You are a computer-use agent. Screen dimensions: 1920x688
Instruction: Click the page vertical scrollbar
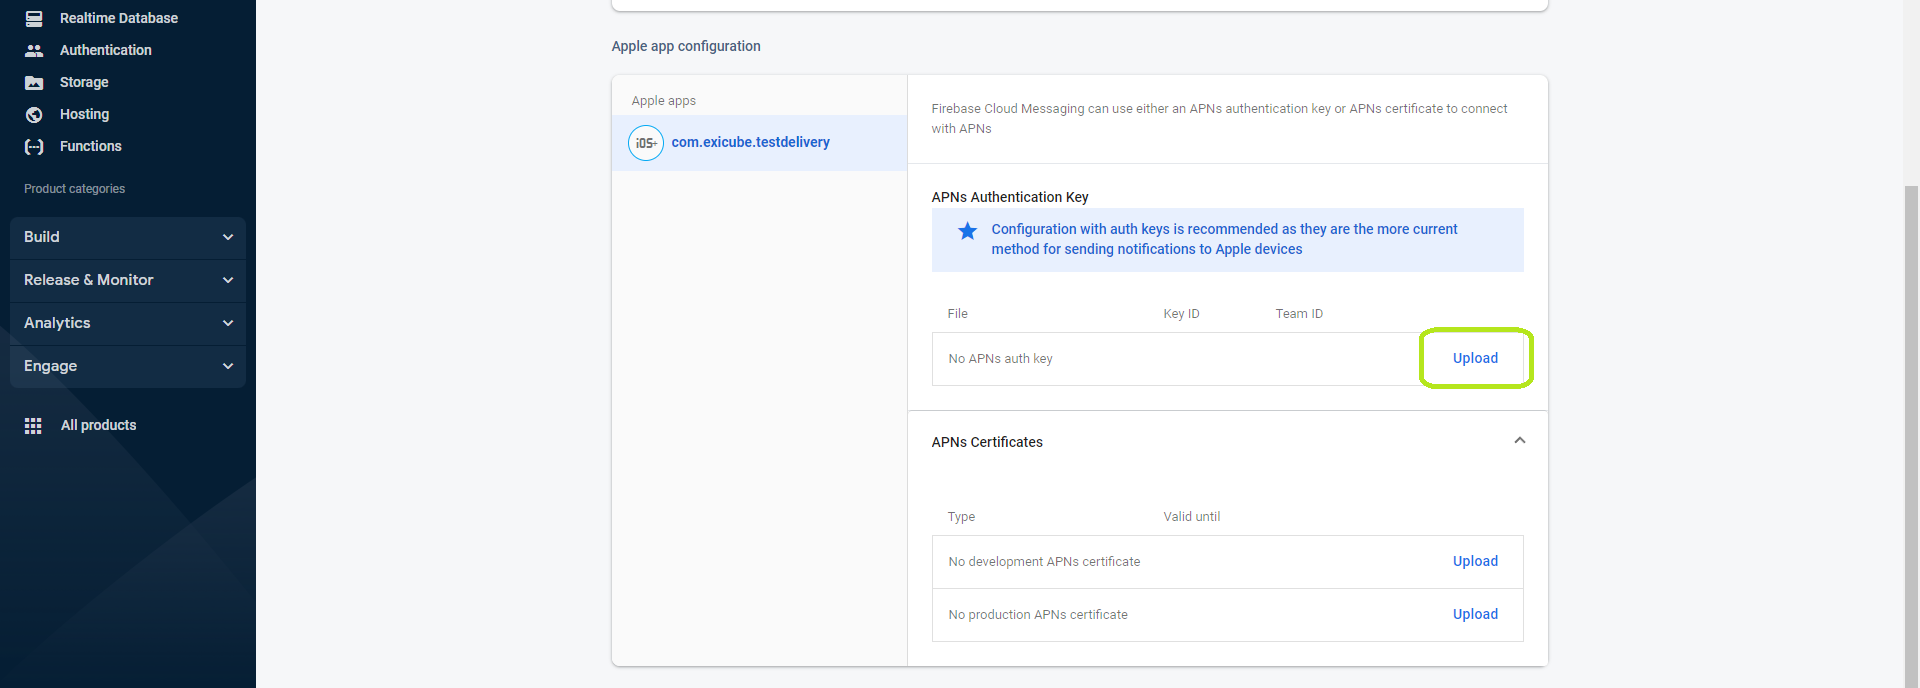(x=1911, y=400)
